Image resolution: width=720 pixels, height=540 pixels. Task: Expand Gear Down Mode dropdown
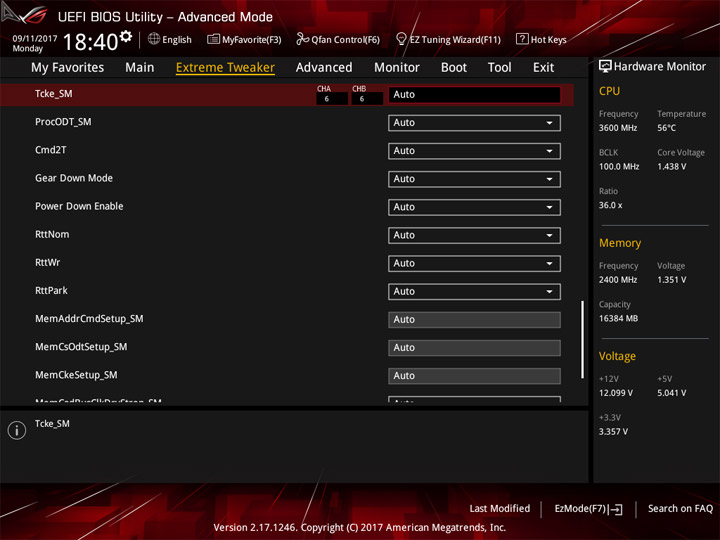coord(474,179)
